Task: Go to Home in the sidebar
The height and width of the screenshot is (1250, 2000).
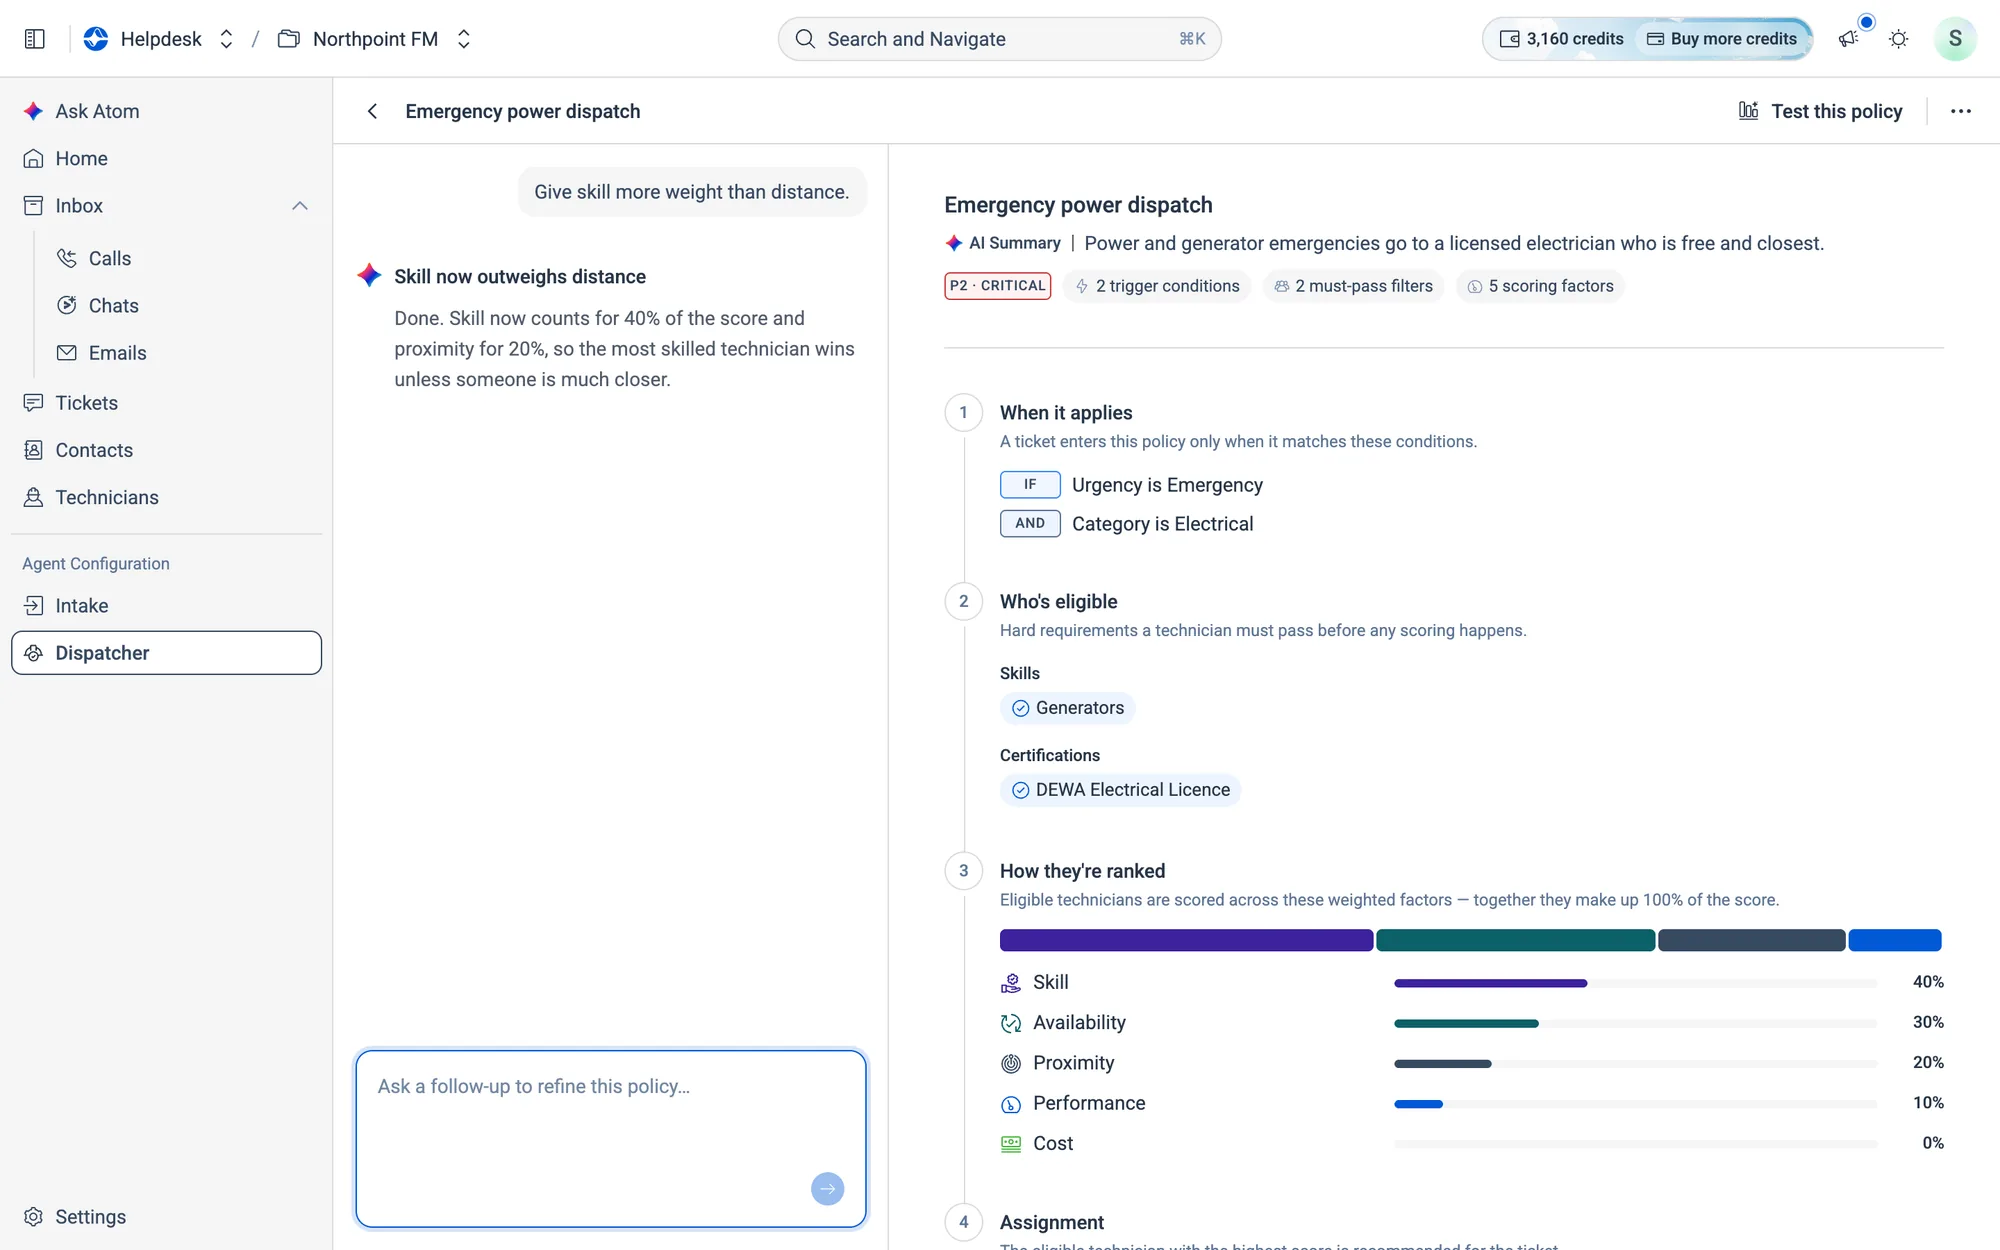Action: pyautogui.click(x=166, y=158)
